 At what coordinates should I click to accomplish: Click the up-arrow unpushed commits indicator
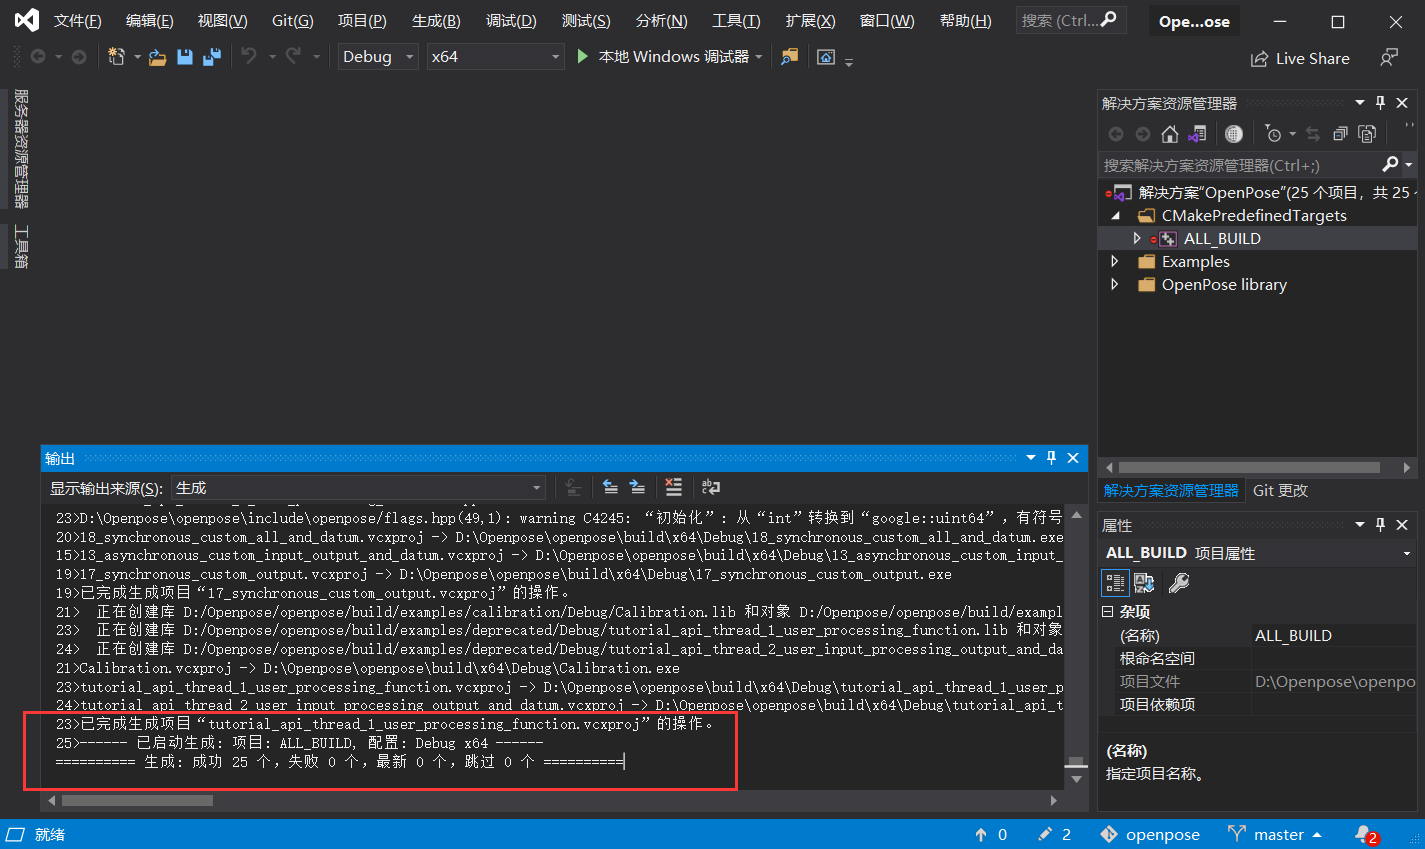tap(991, 834)
